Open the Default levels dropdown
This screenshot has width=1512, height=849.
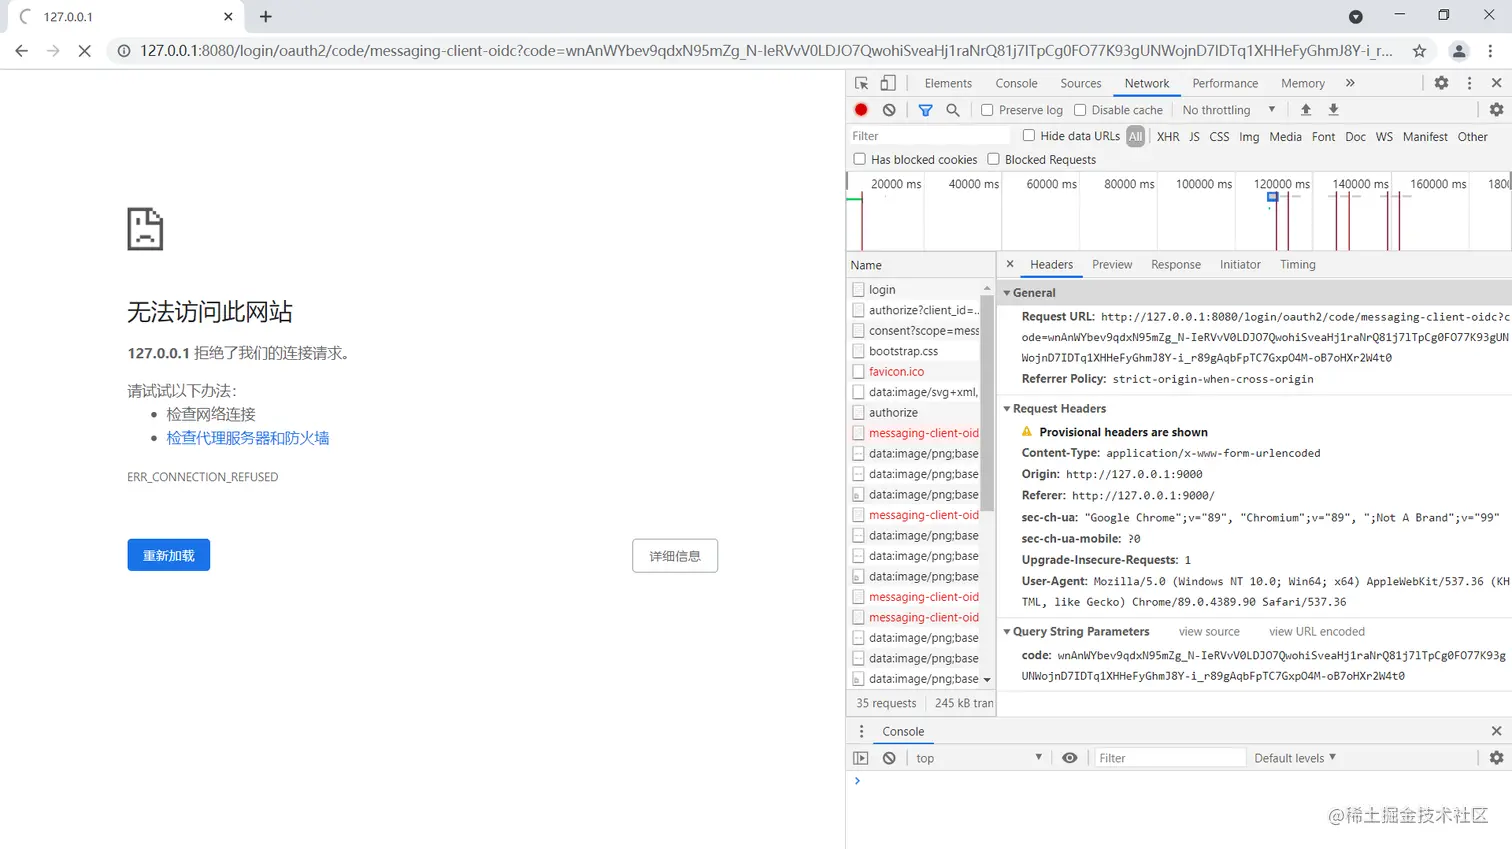1295,758
